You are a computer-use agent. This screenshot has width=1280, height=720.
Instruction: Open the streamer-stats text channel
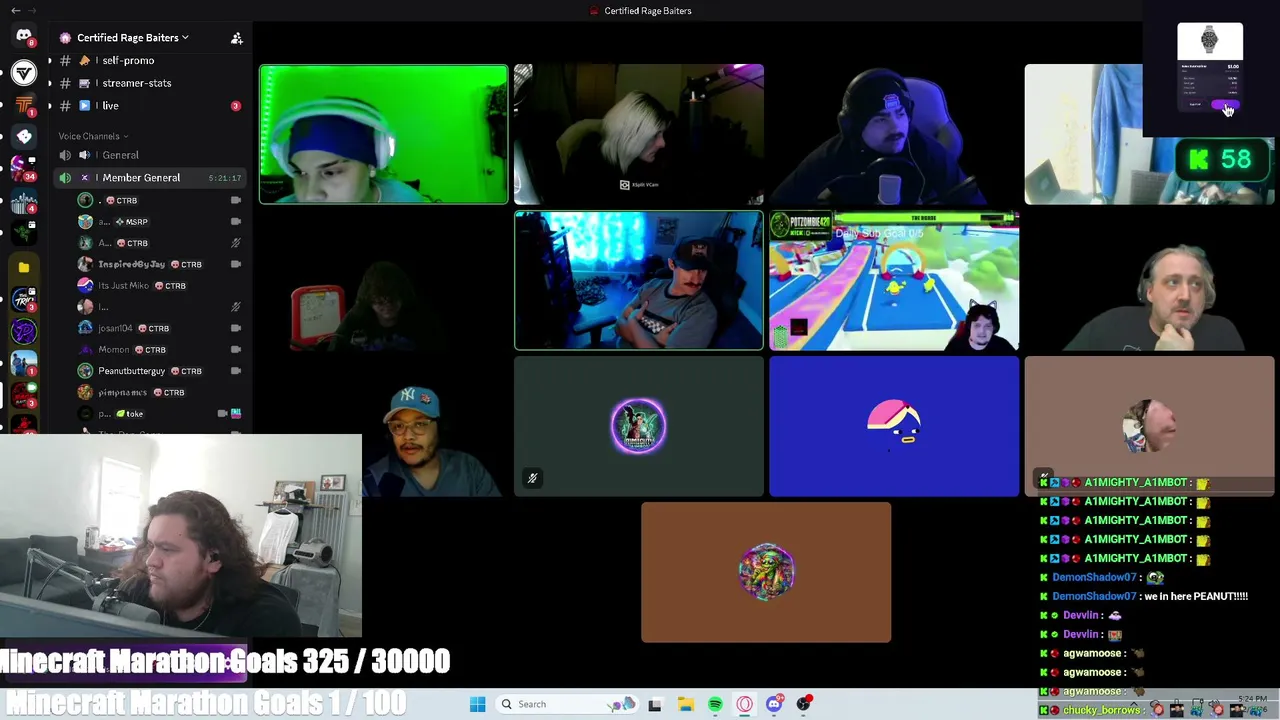pyautogui.click(x=136, y=83)
